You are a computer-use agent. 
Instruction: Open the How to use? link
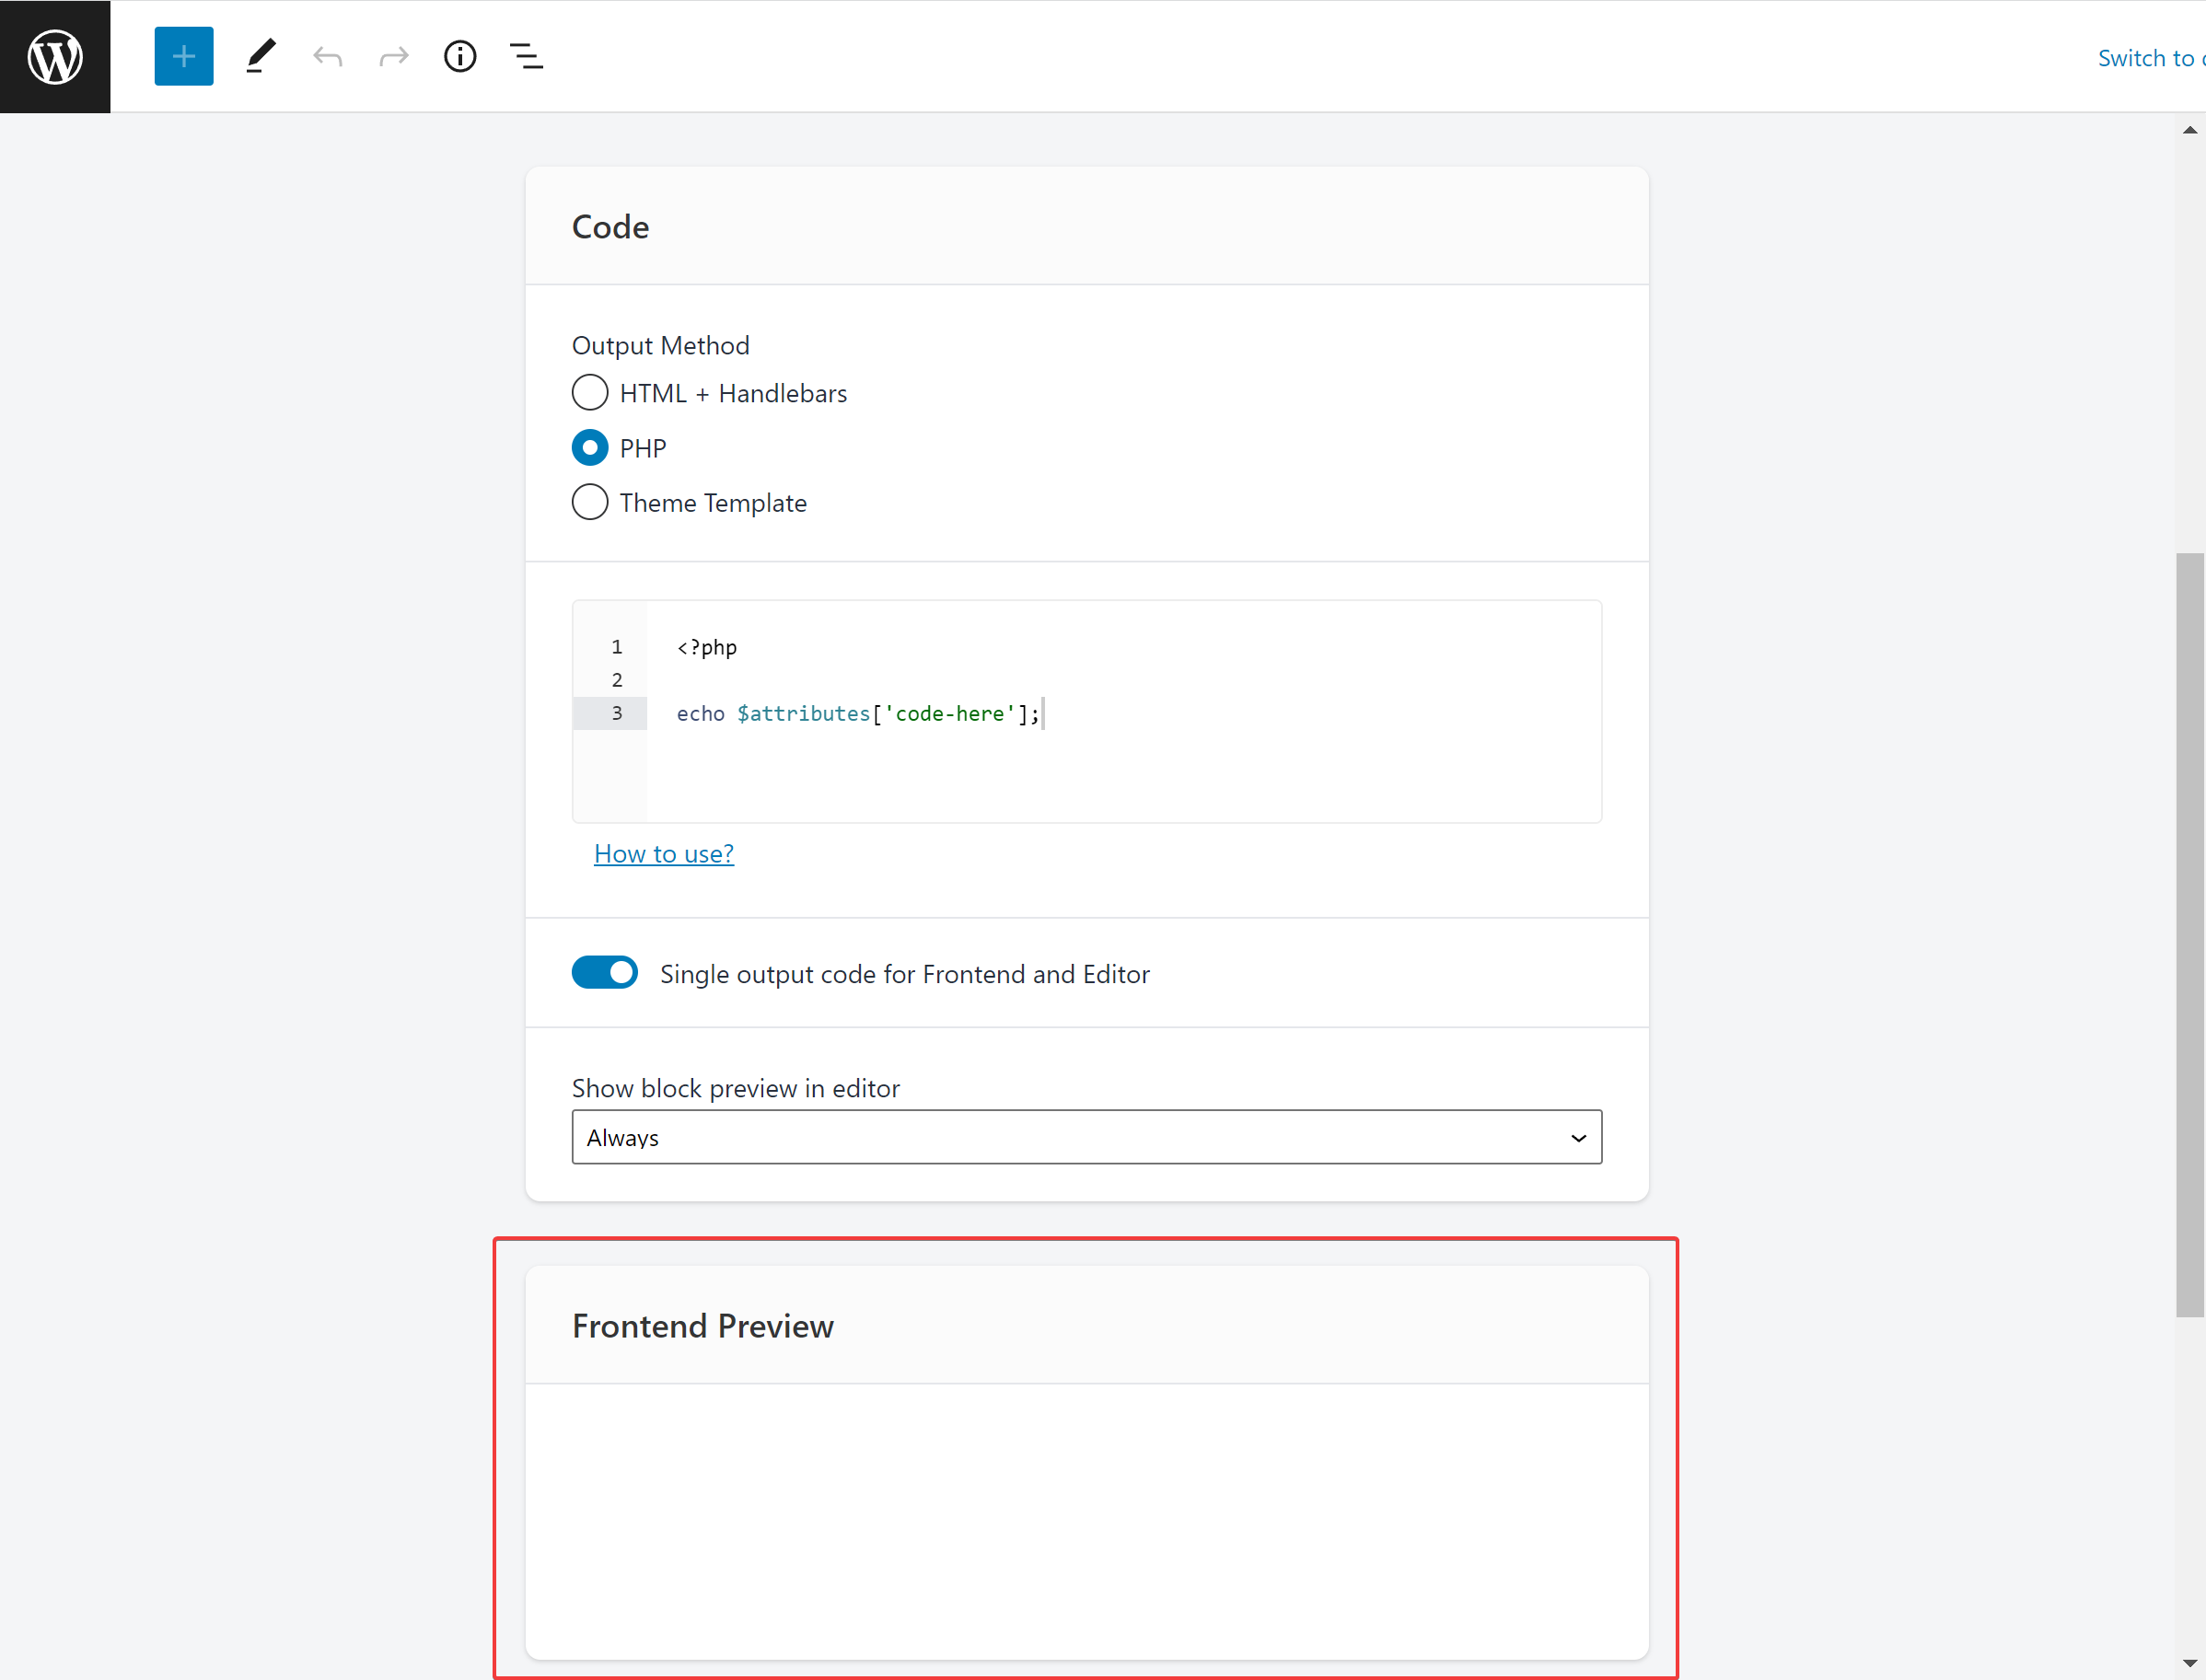coord(664,854)
